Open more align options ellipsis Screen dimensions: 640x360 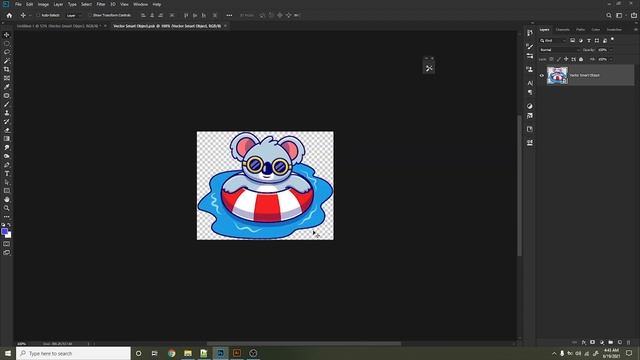point(229,16)
